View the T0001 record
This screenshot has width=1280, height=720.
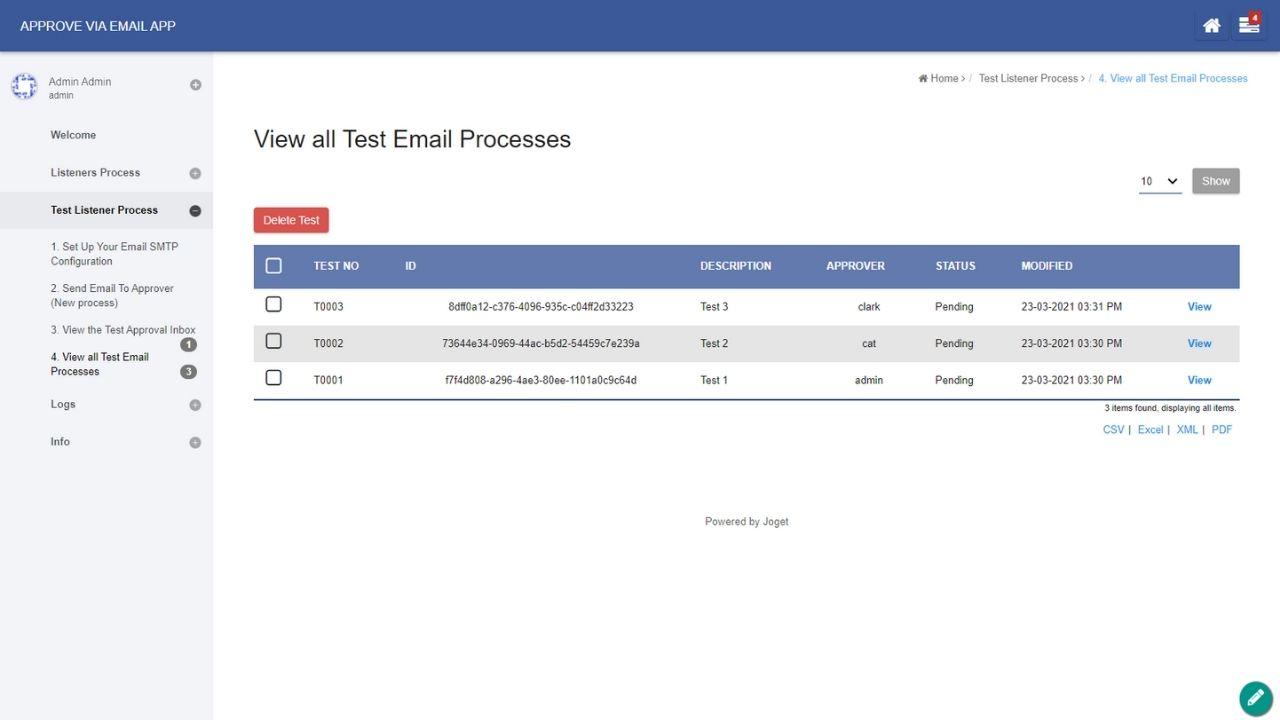(x=1199, y=380)
